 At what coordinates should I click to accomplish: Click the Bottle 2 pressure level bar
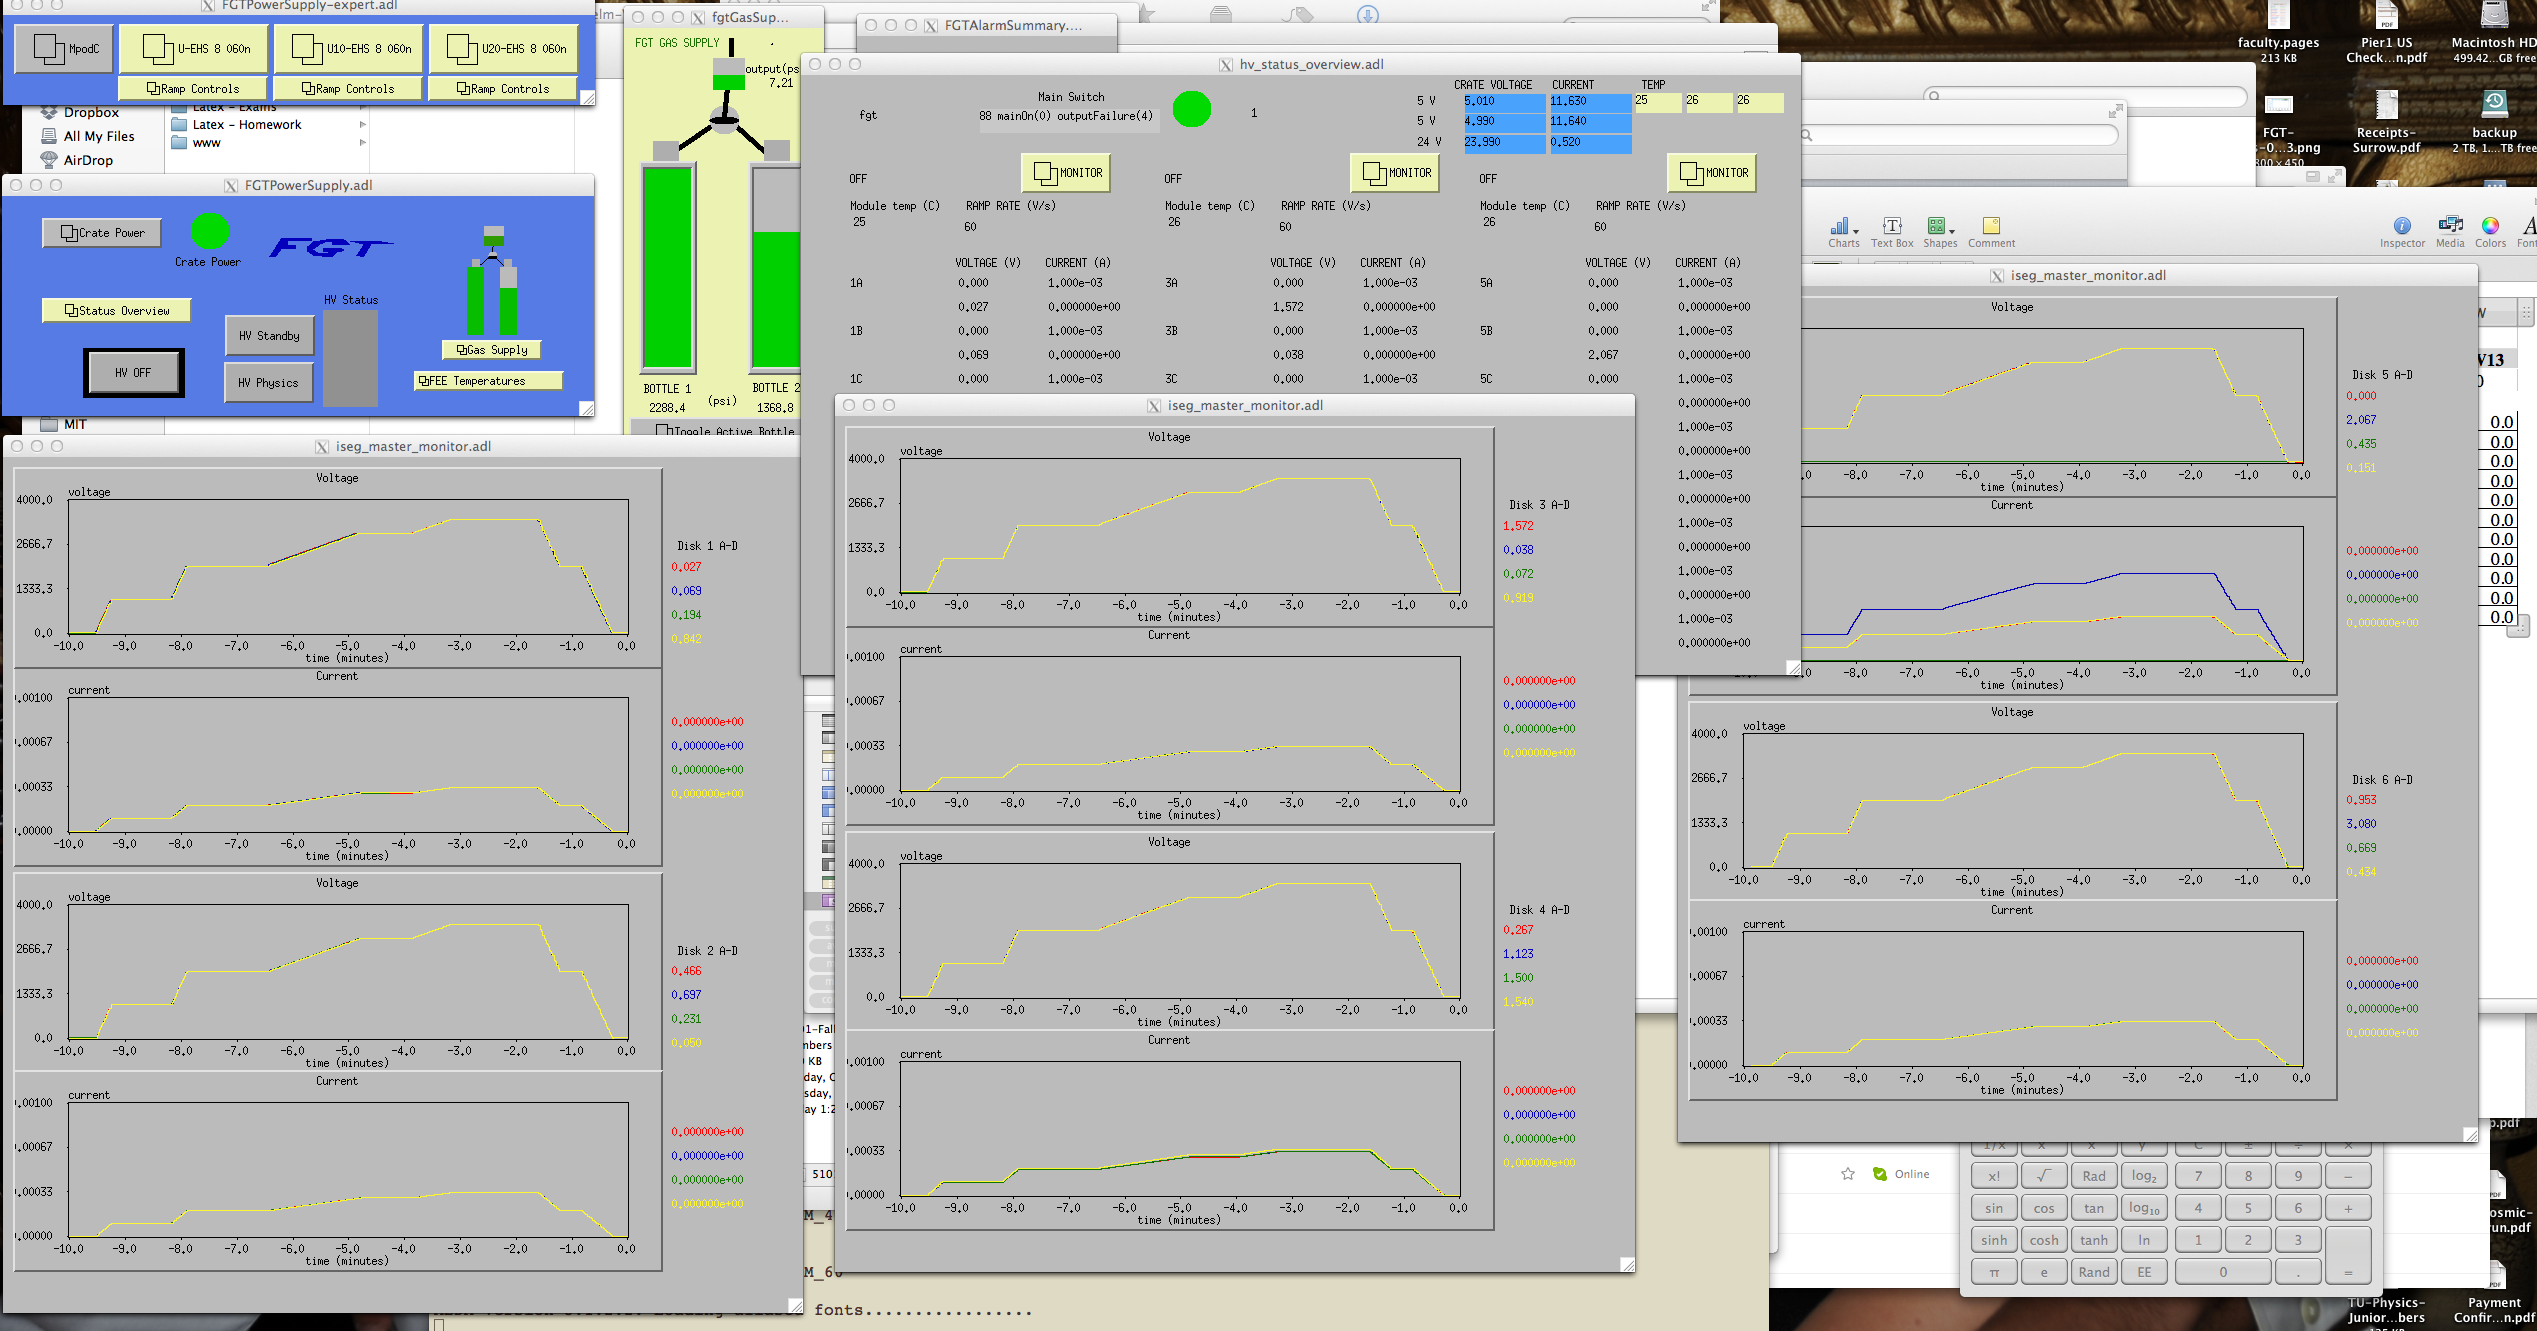pos(776,268)
